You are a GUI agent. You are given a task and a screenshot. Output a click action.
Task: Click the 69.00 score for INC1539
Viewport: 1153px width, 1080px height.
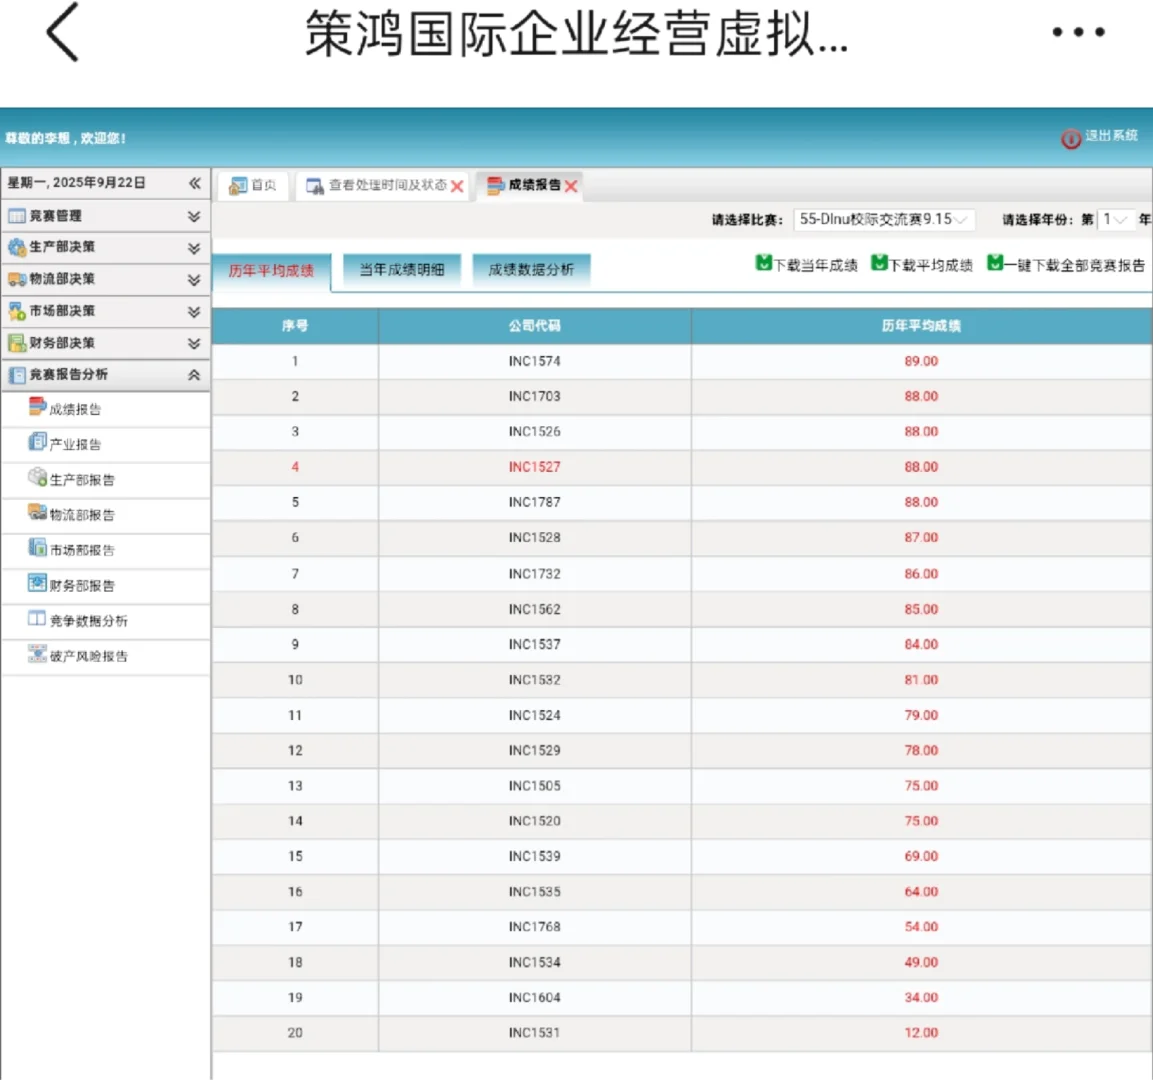point(921,857)
